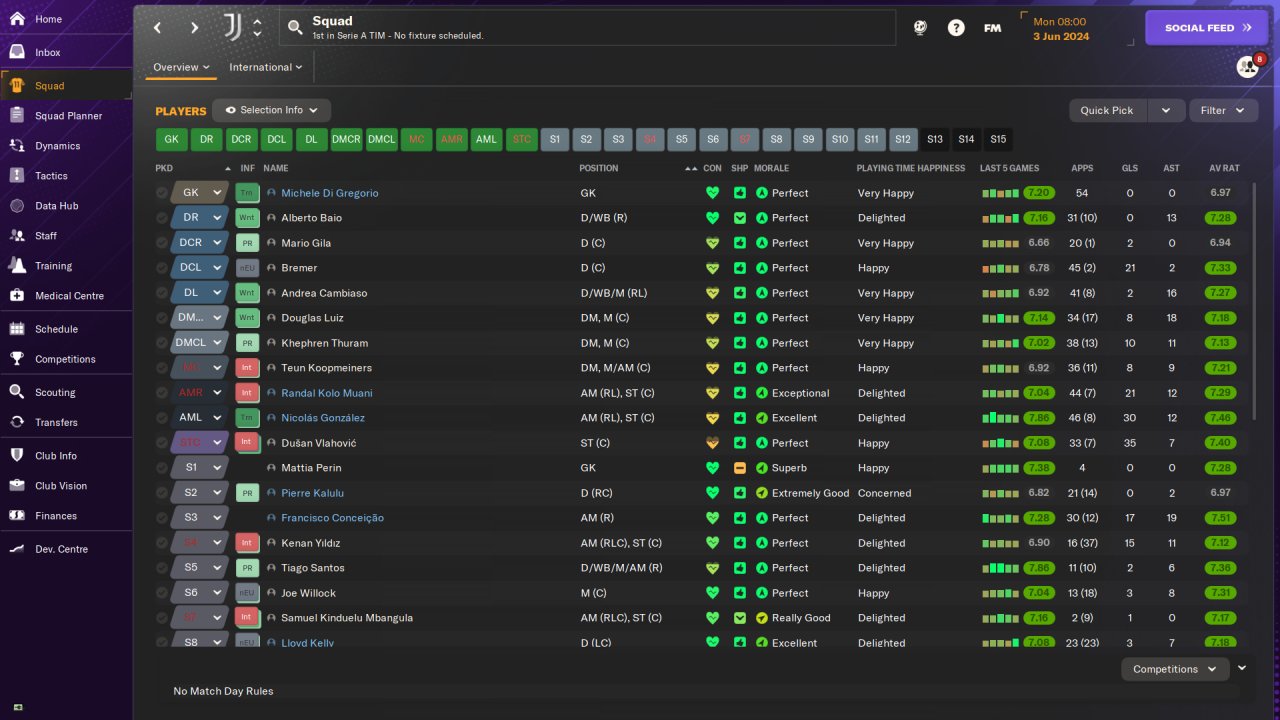Open the Data Hub icon

point(17,206)
